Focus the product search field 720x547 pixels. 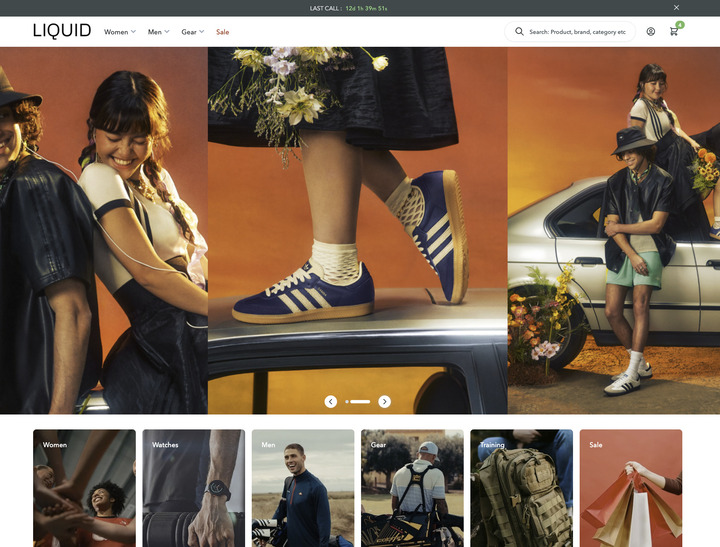coord(570,31)
